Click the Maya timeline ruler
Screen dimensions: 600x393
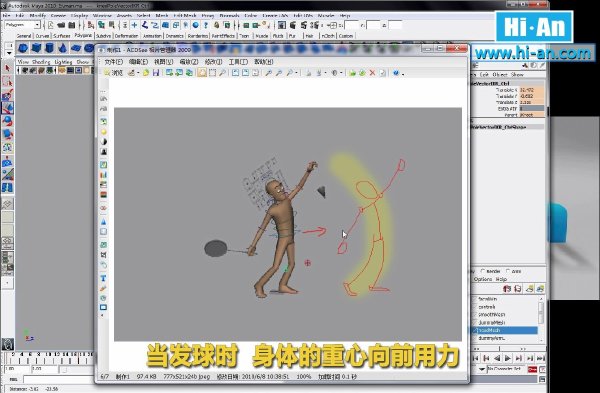pyautogui.click(x=48, y=358)
